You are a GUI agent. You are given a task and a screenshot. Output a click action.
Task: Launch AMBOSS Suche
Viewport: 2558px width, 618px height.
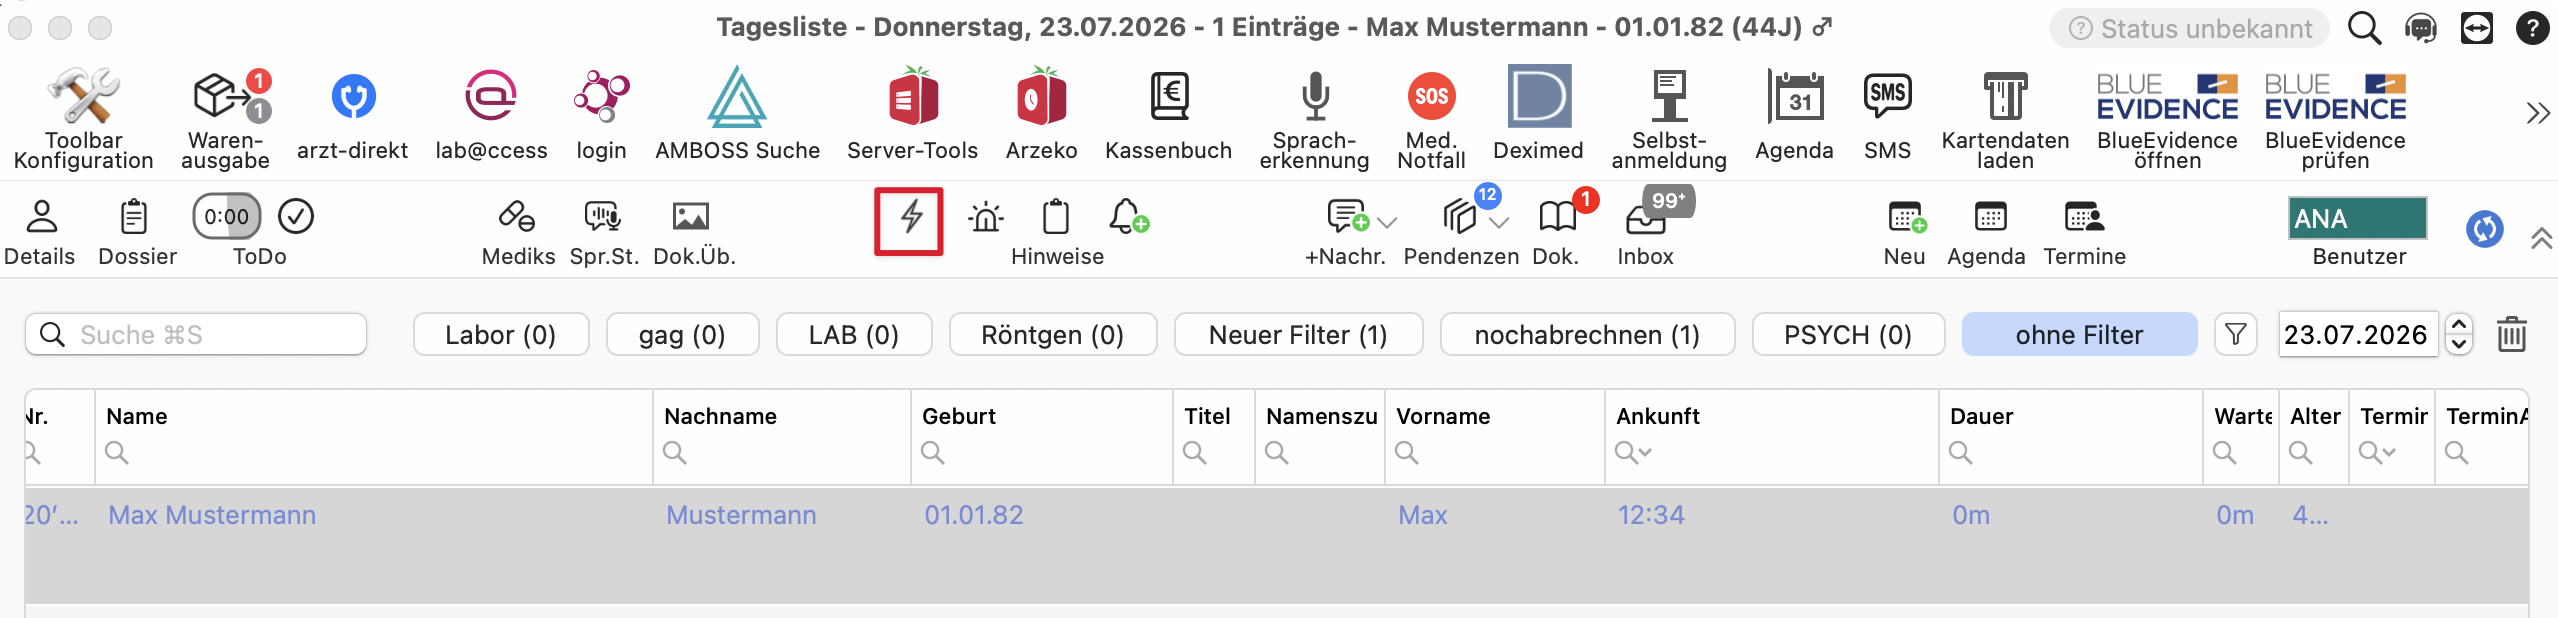pos(737,113)
